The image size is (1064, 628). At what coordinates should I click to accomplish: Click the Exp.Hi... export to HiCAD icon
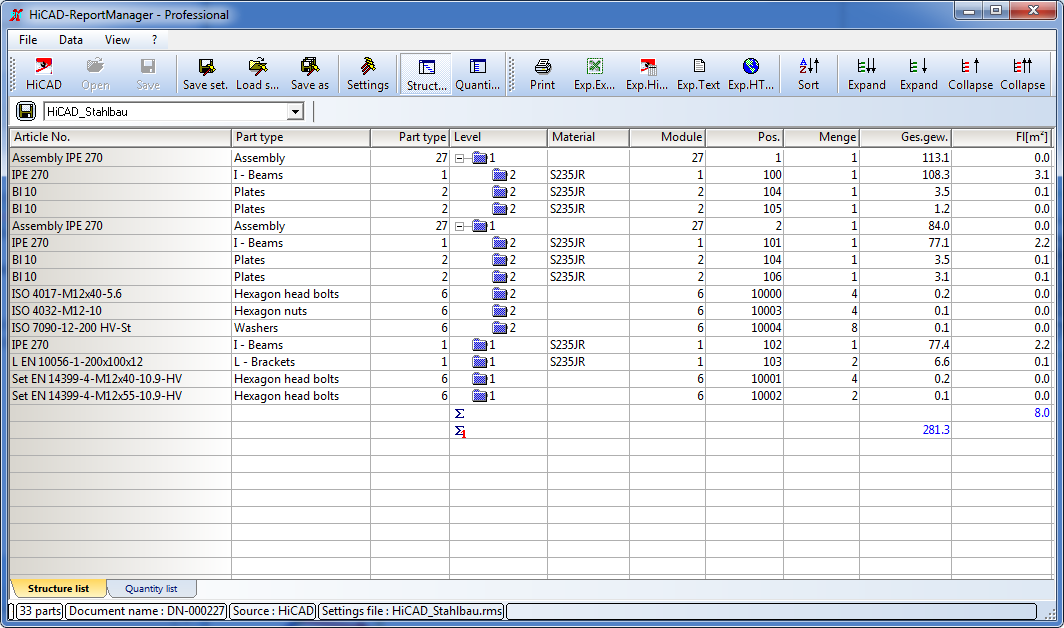(647, 74)
